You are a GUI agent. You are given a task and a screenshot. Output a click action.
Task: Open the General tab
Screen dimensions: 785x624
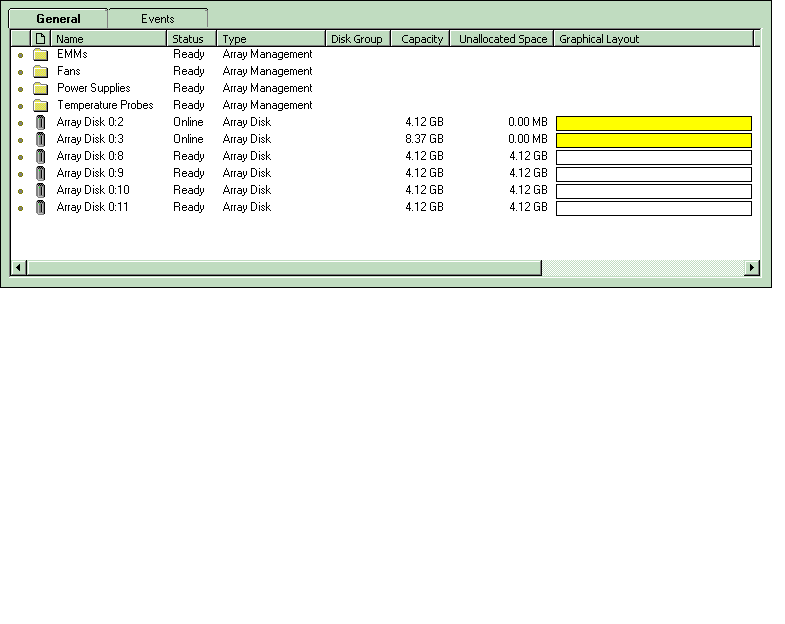[58, 19]
